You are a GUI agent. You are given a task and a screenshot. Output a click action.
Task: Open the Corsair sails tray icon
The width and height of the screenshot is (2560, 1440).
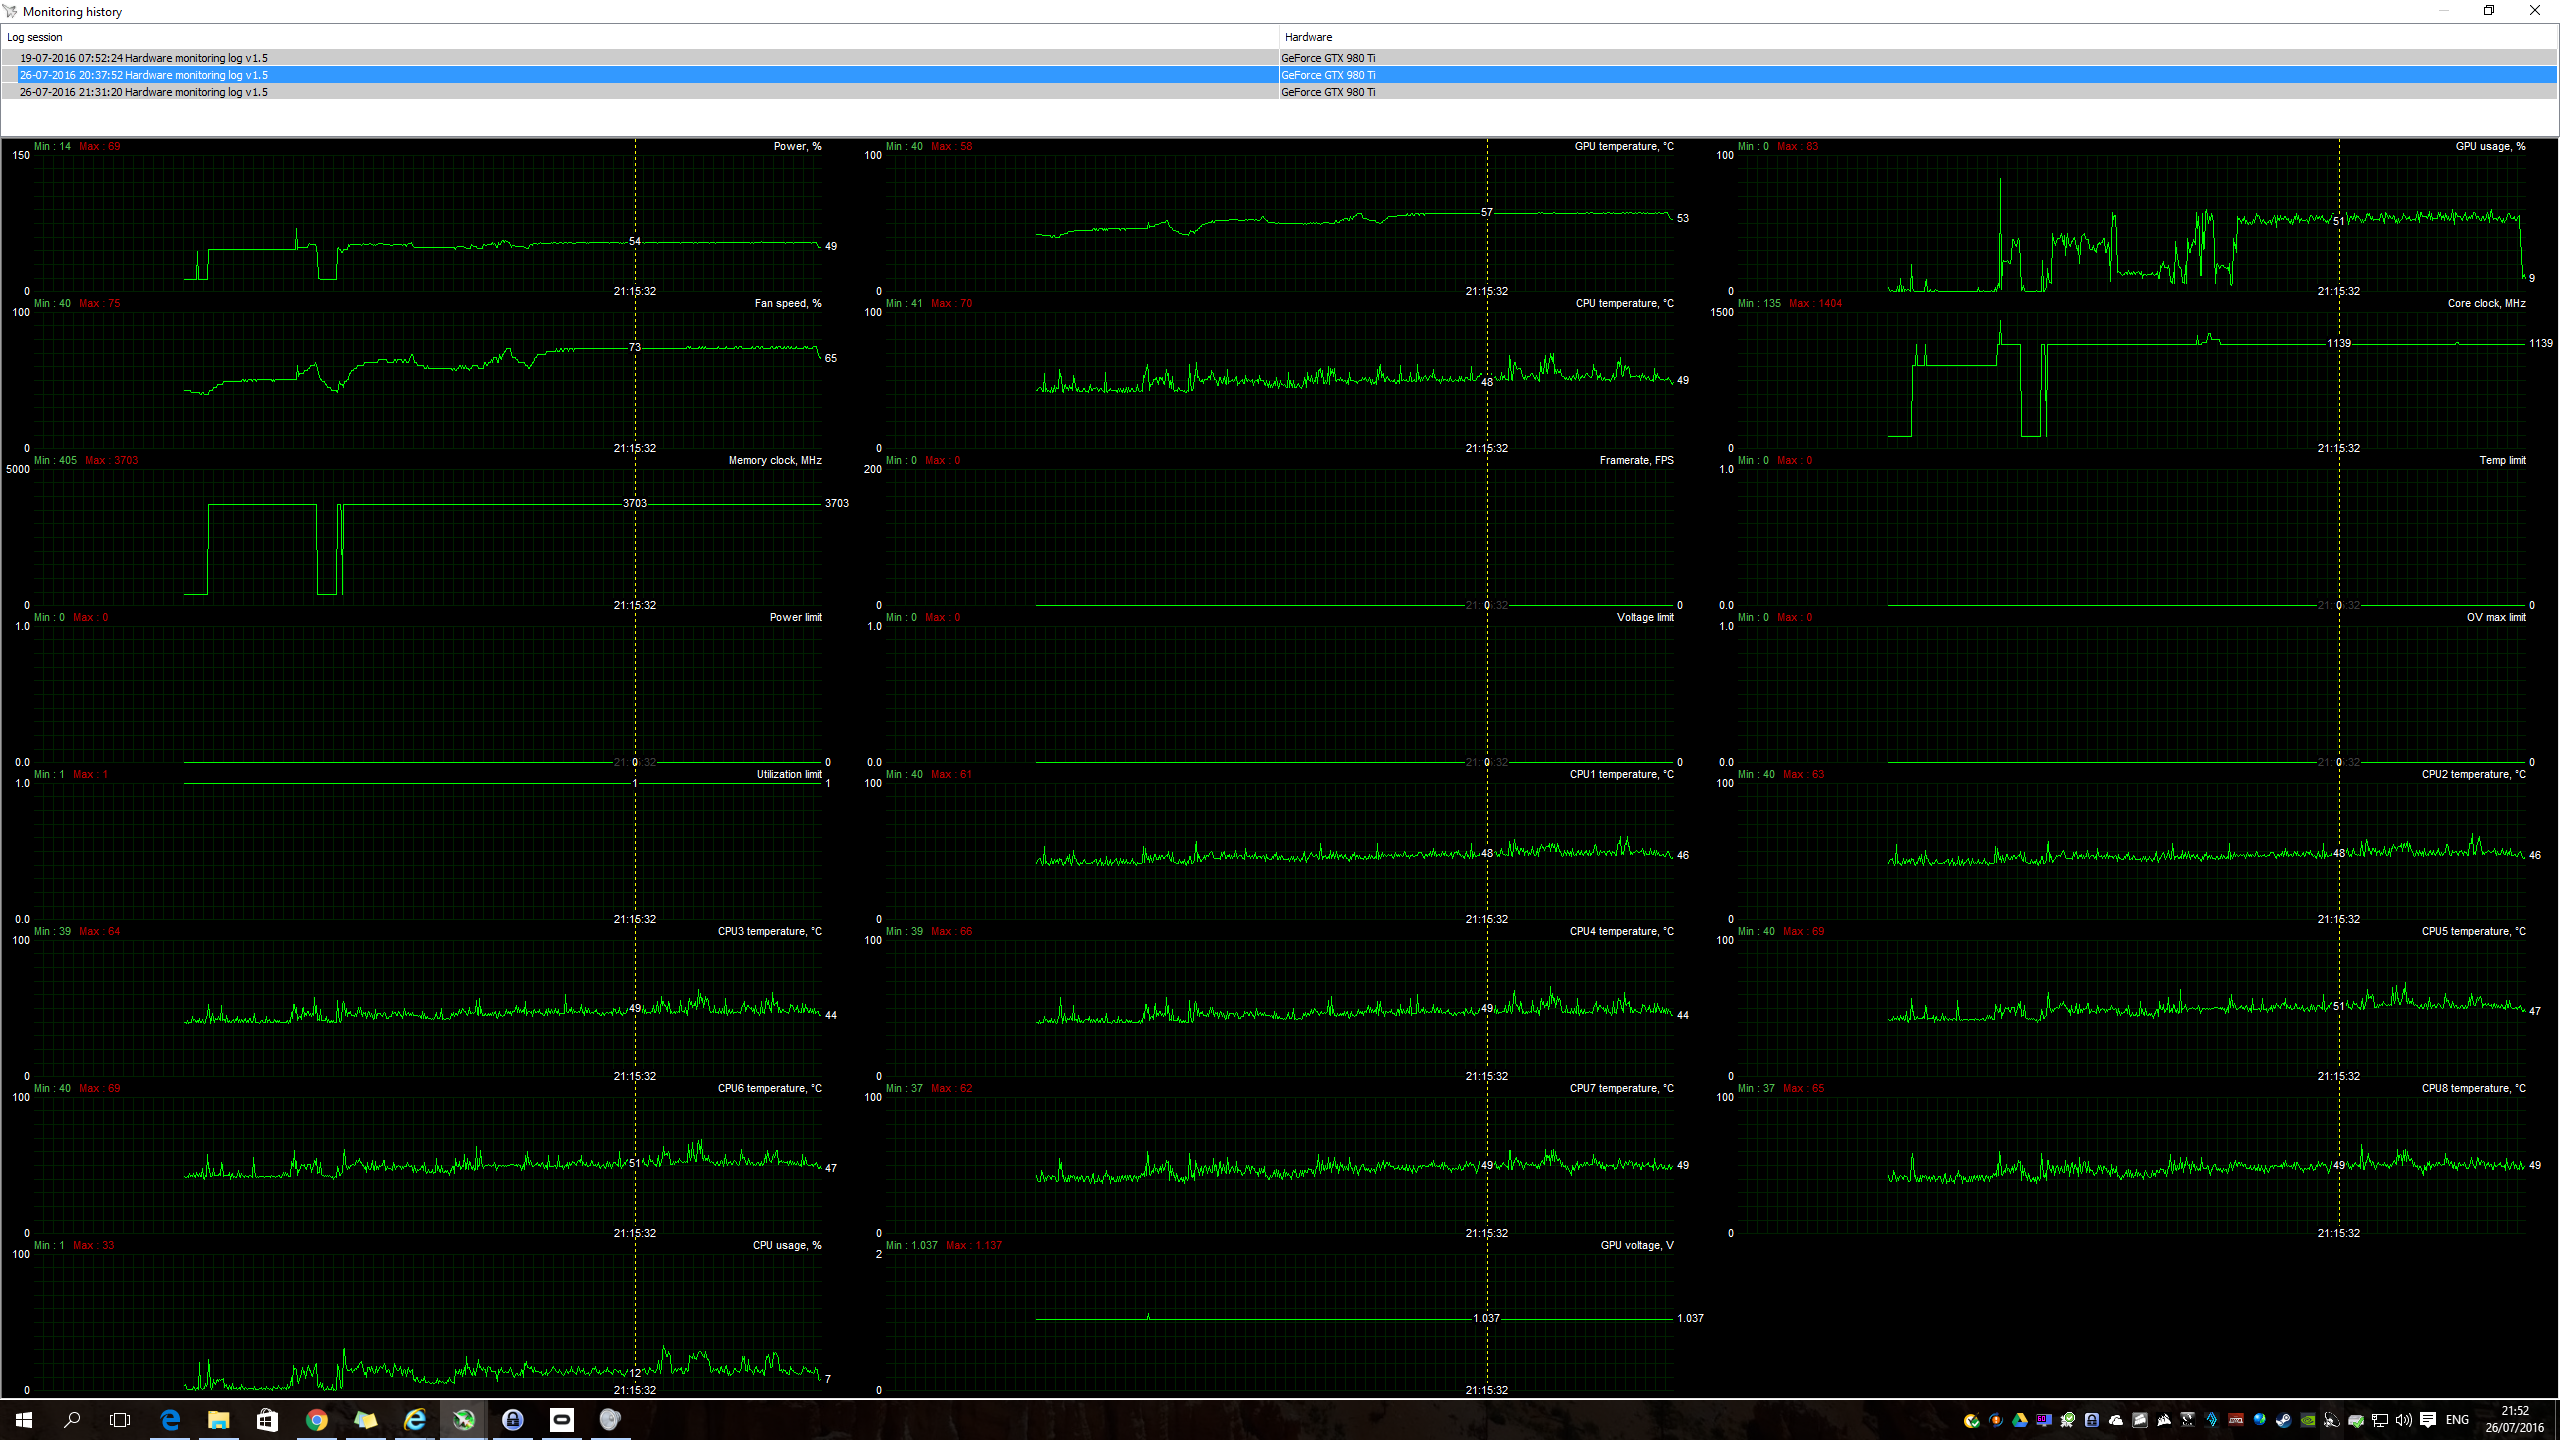2164,1420
